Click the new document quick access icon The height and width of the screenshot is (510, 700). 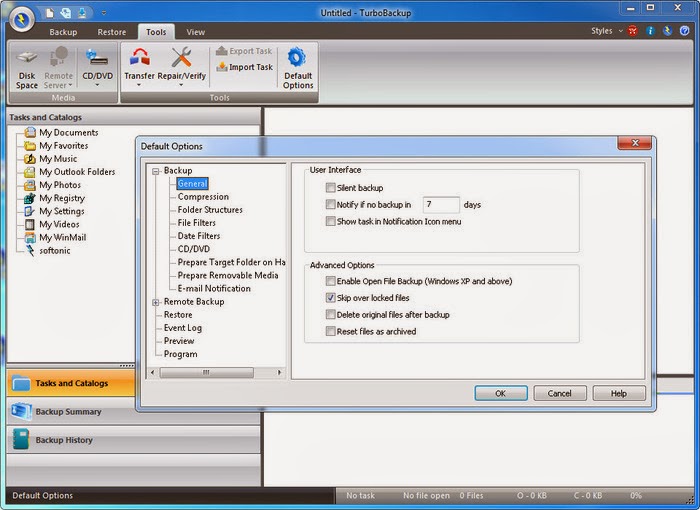pos(50,13)
